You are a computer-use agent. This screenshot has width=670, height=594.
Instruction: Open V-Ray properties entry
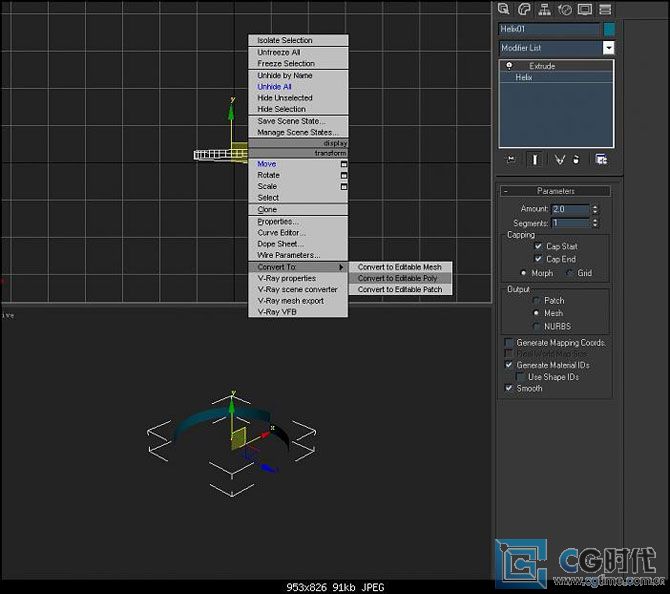point(298,278)
